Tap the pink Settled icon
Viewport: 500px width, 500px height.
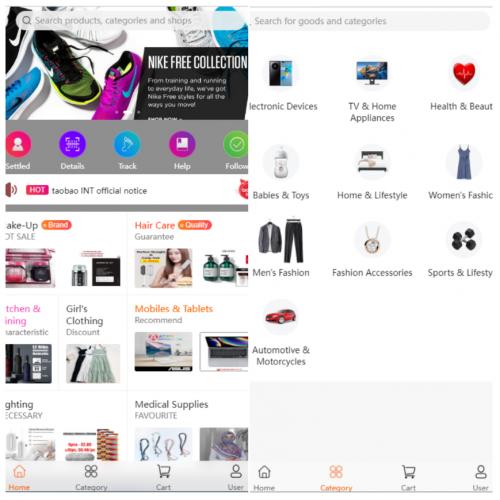18,145
